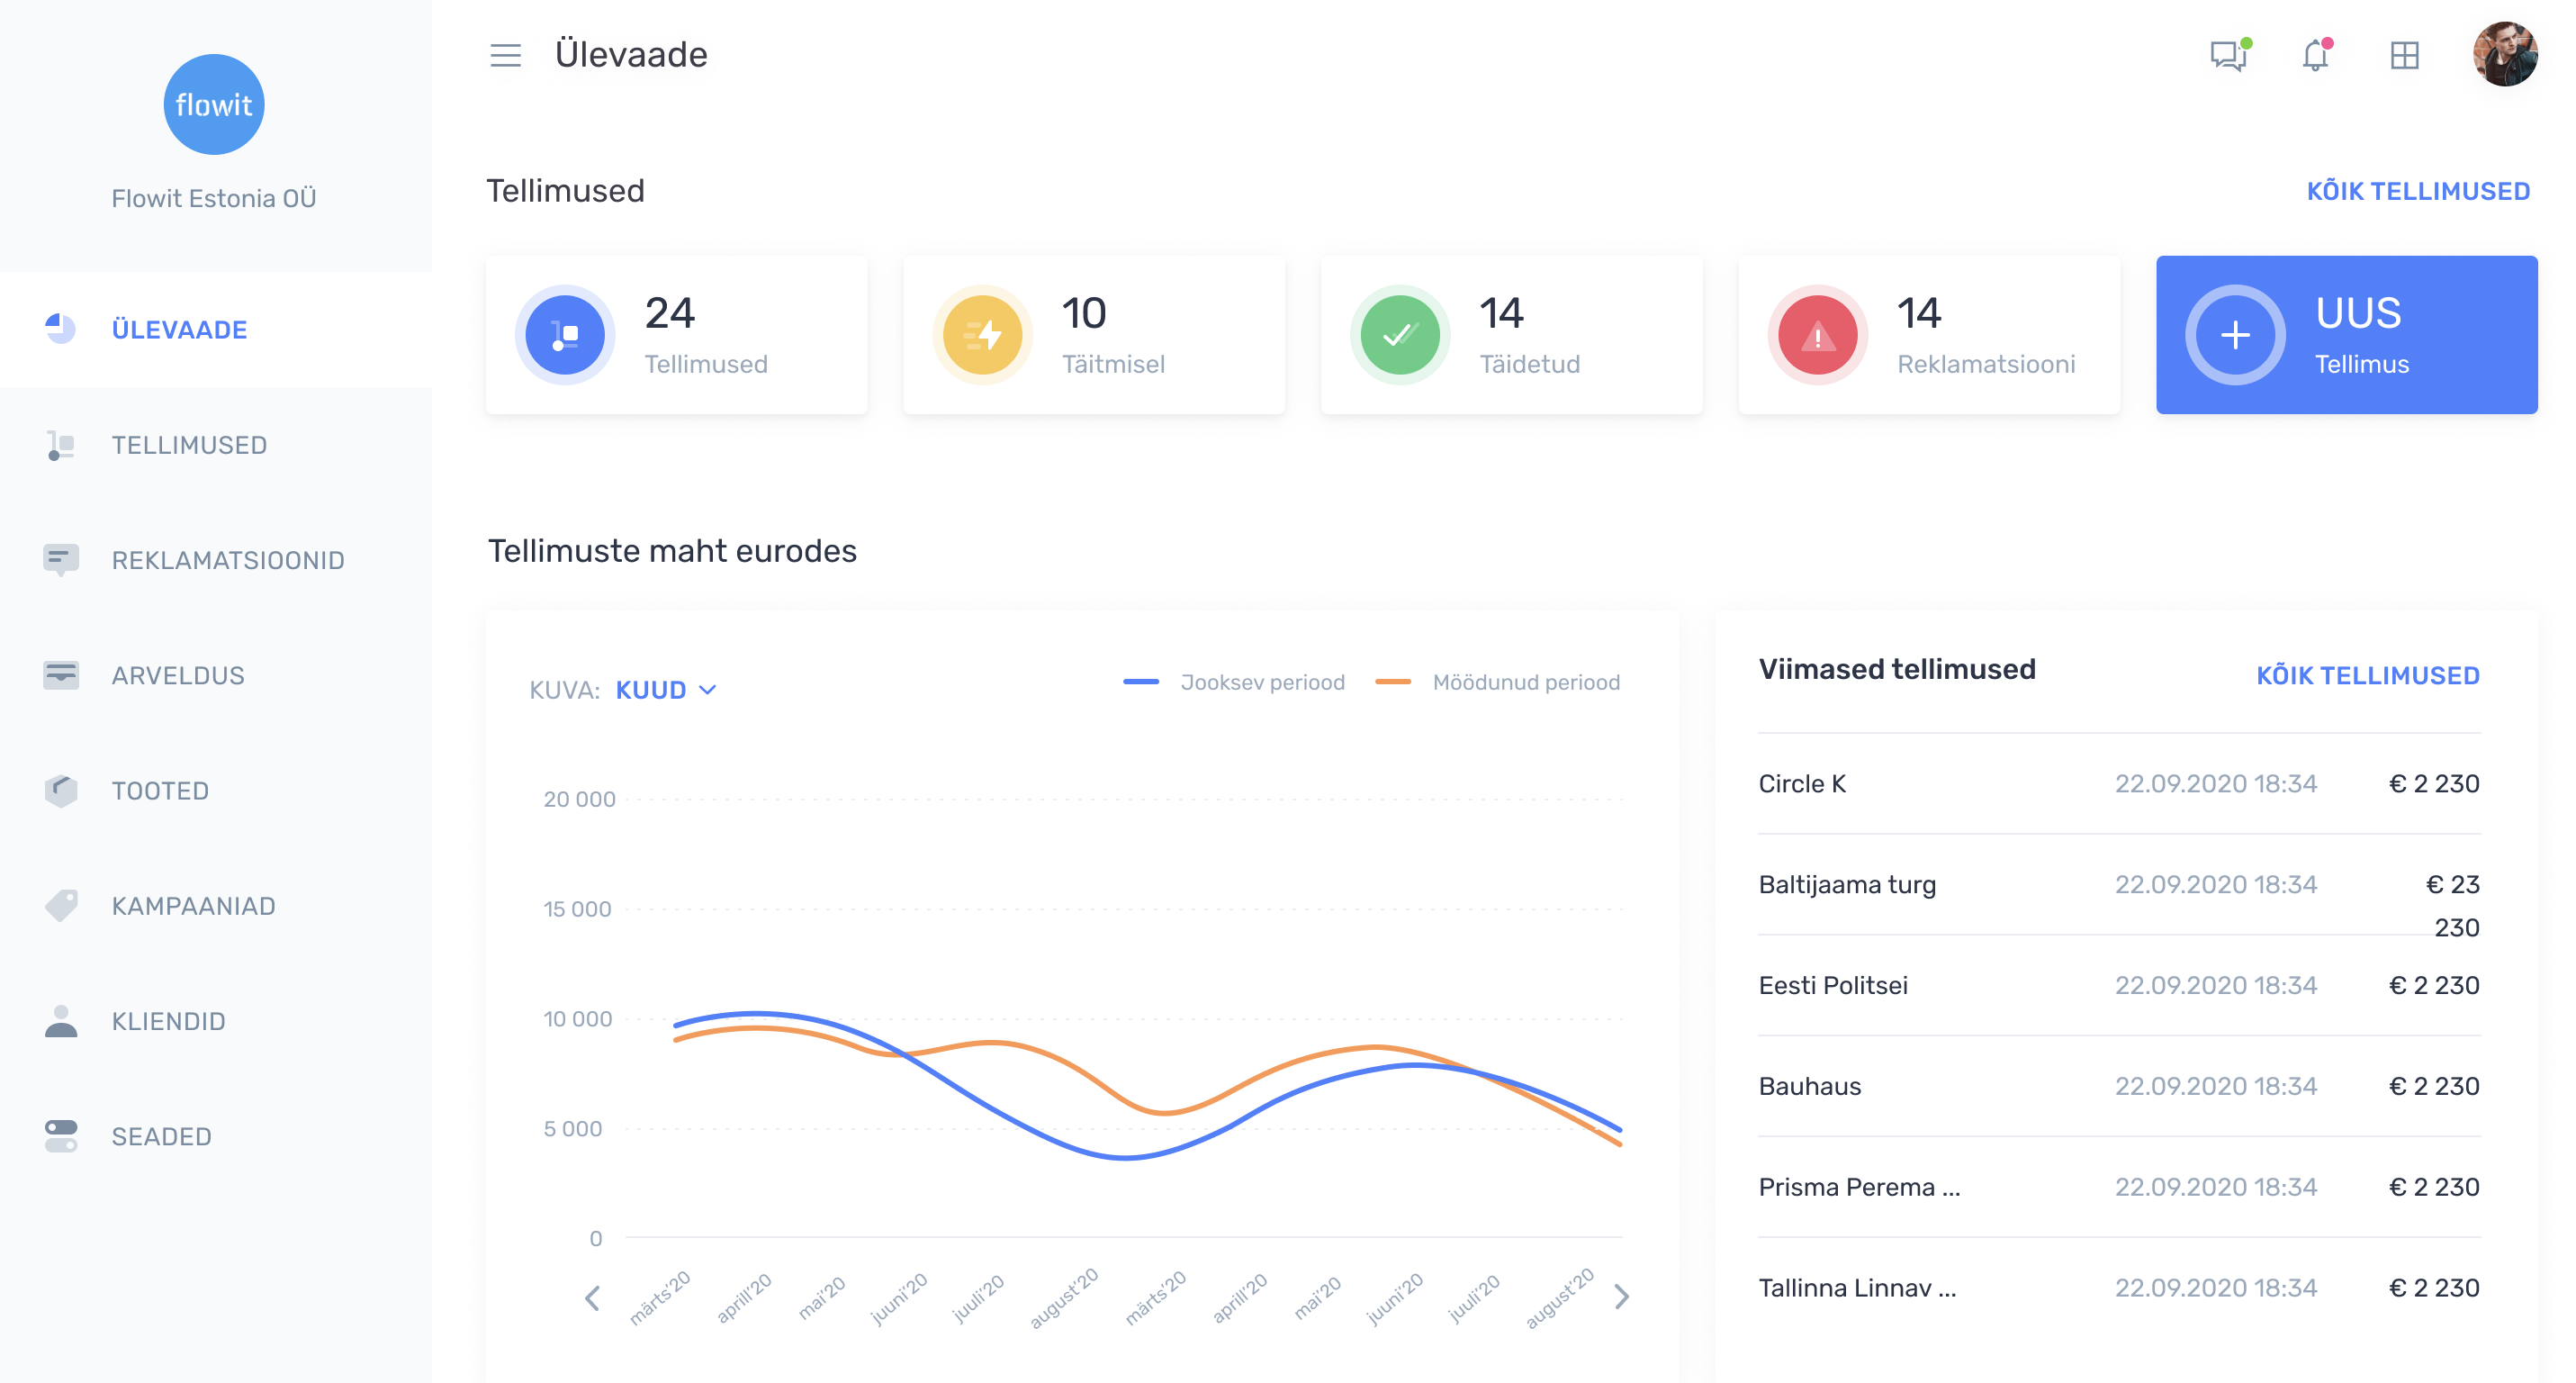The width and height of the screenshot is (2576, 1383).
Task: Click the Kampaaniad tag icon
Action: click(x=60, y=905)
